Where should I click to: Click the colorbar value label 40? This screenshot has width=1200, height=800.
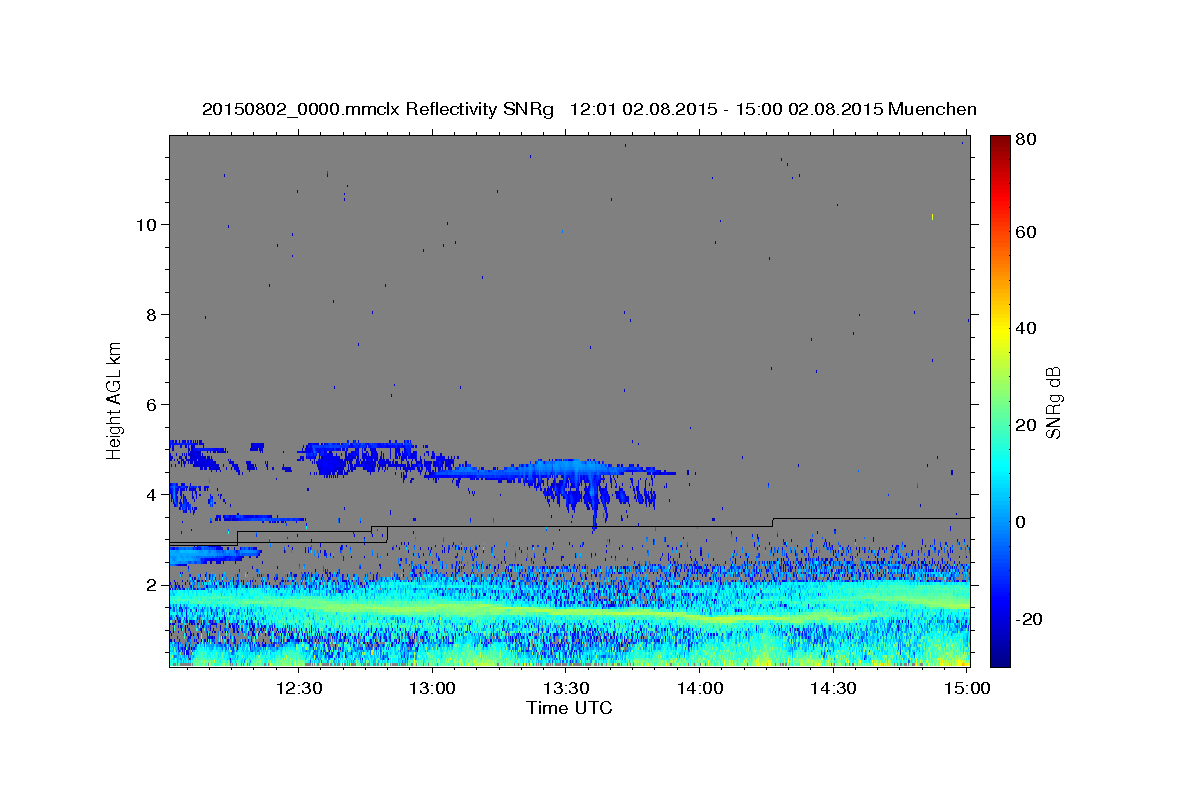[x=1028, y=328]
